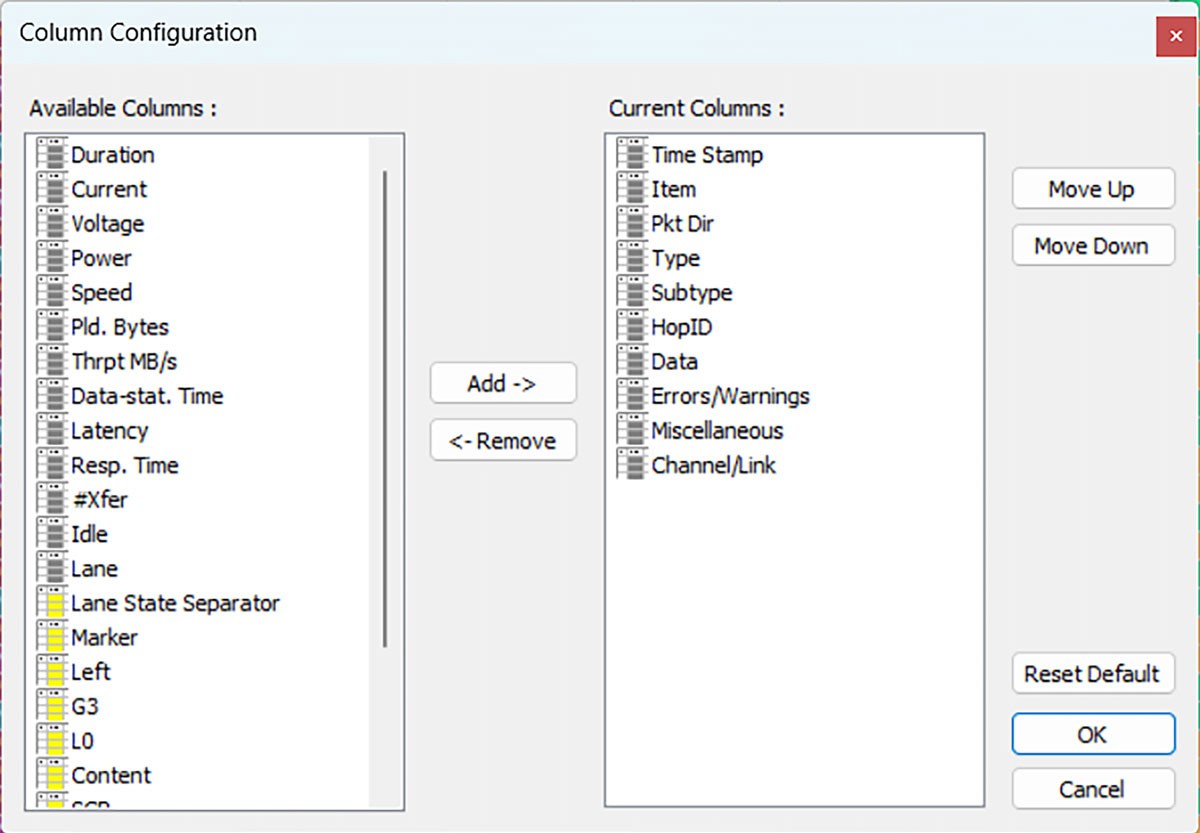Click the column icon beside Latency
The width and height of the screenshot is (1200, 833).
pyautogui.click(x=51, y=430)
